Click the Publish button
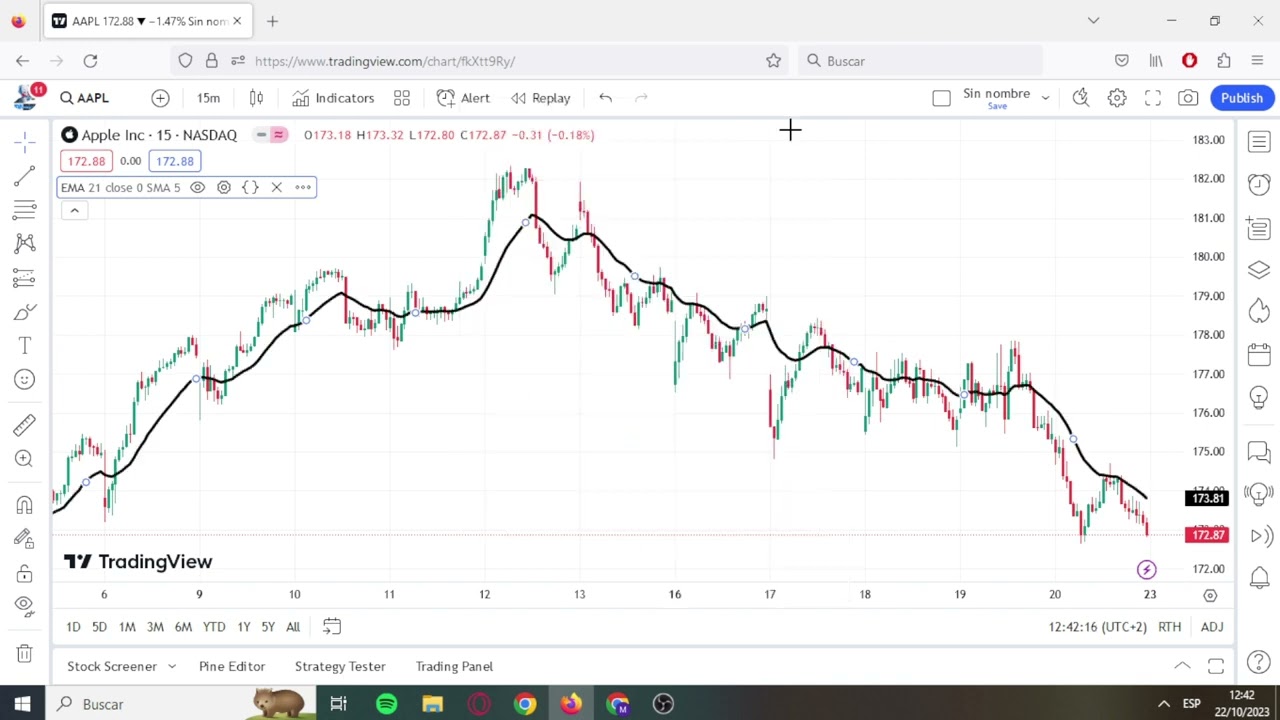Image resolution: width=1280 pixels, height=720 pixels. tap(1241, 98)
